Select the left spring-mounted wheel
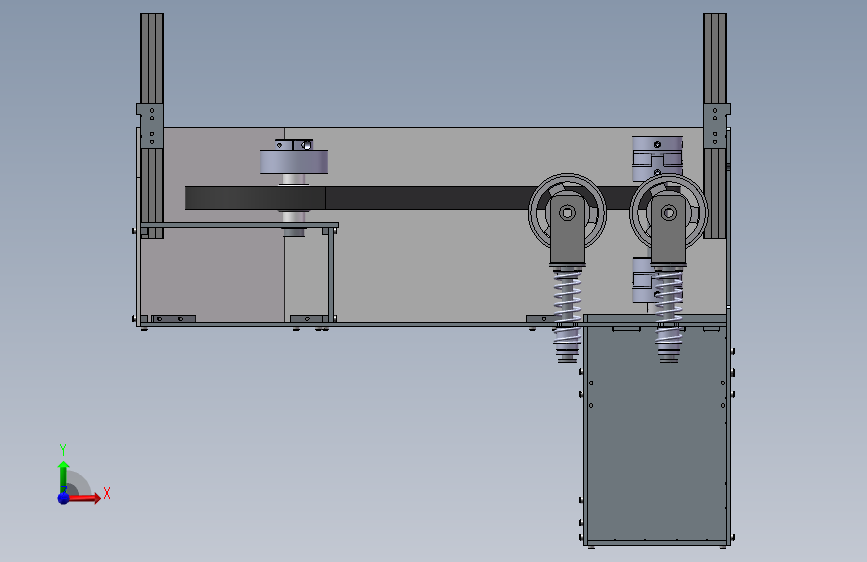 (x=567, y=212)
